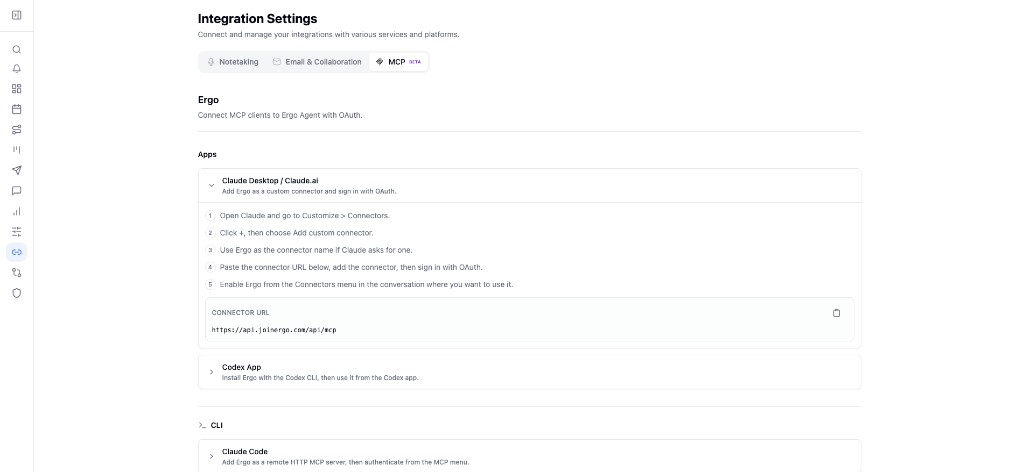Open the dashboard grid icon
The width and height of the screenshot is (1024, 472).
coord(17,89)
